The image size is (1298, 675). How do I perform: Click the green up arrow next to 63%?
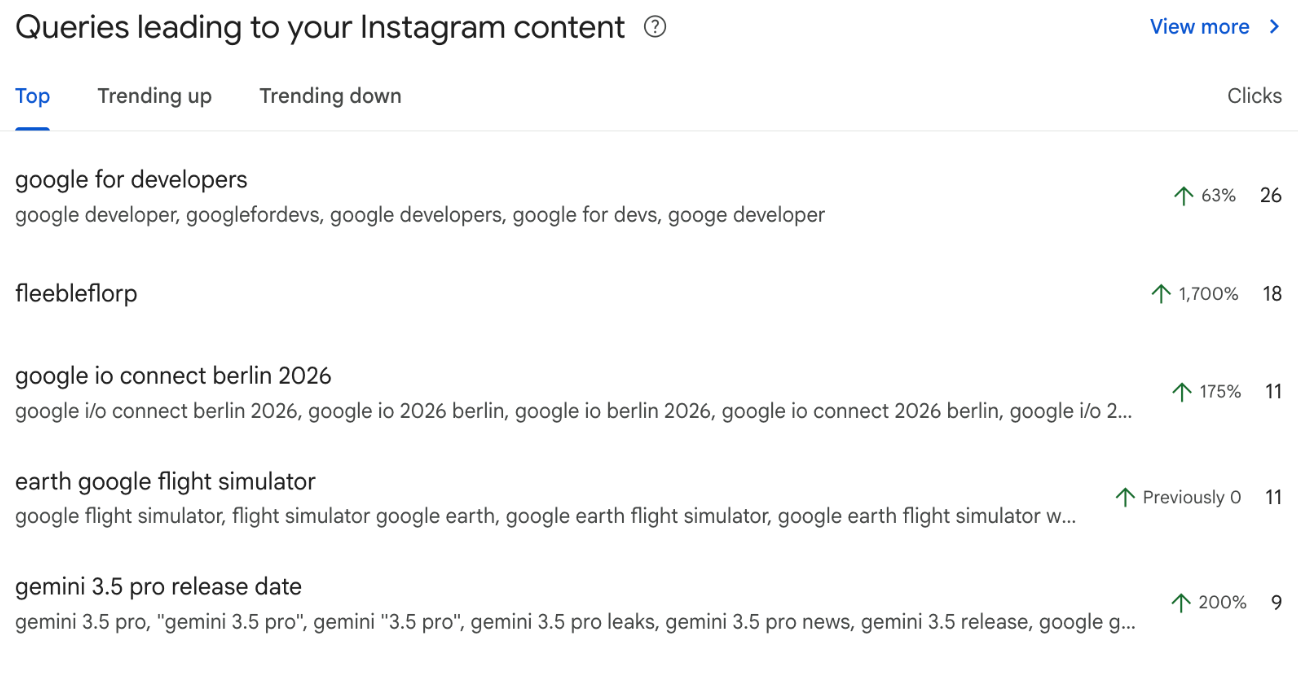coord(1183,196)
